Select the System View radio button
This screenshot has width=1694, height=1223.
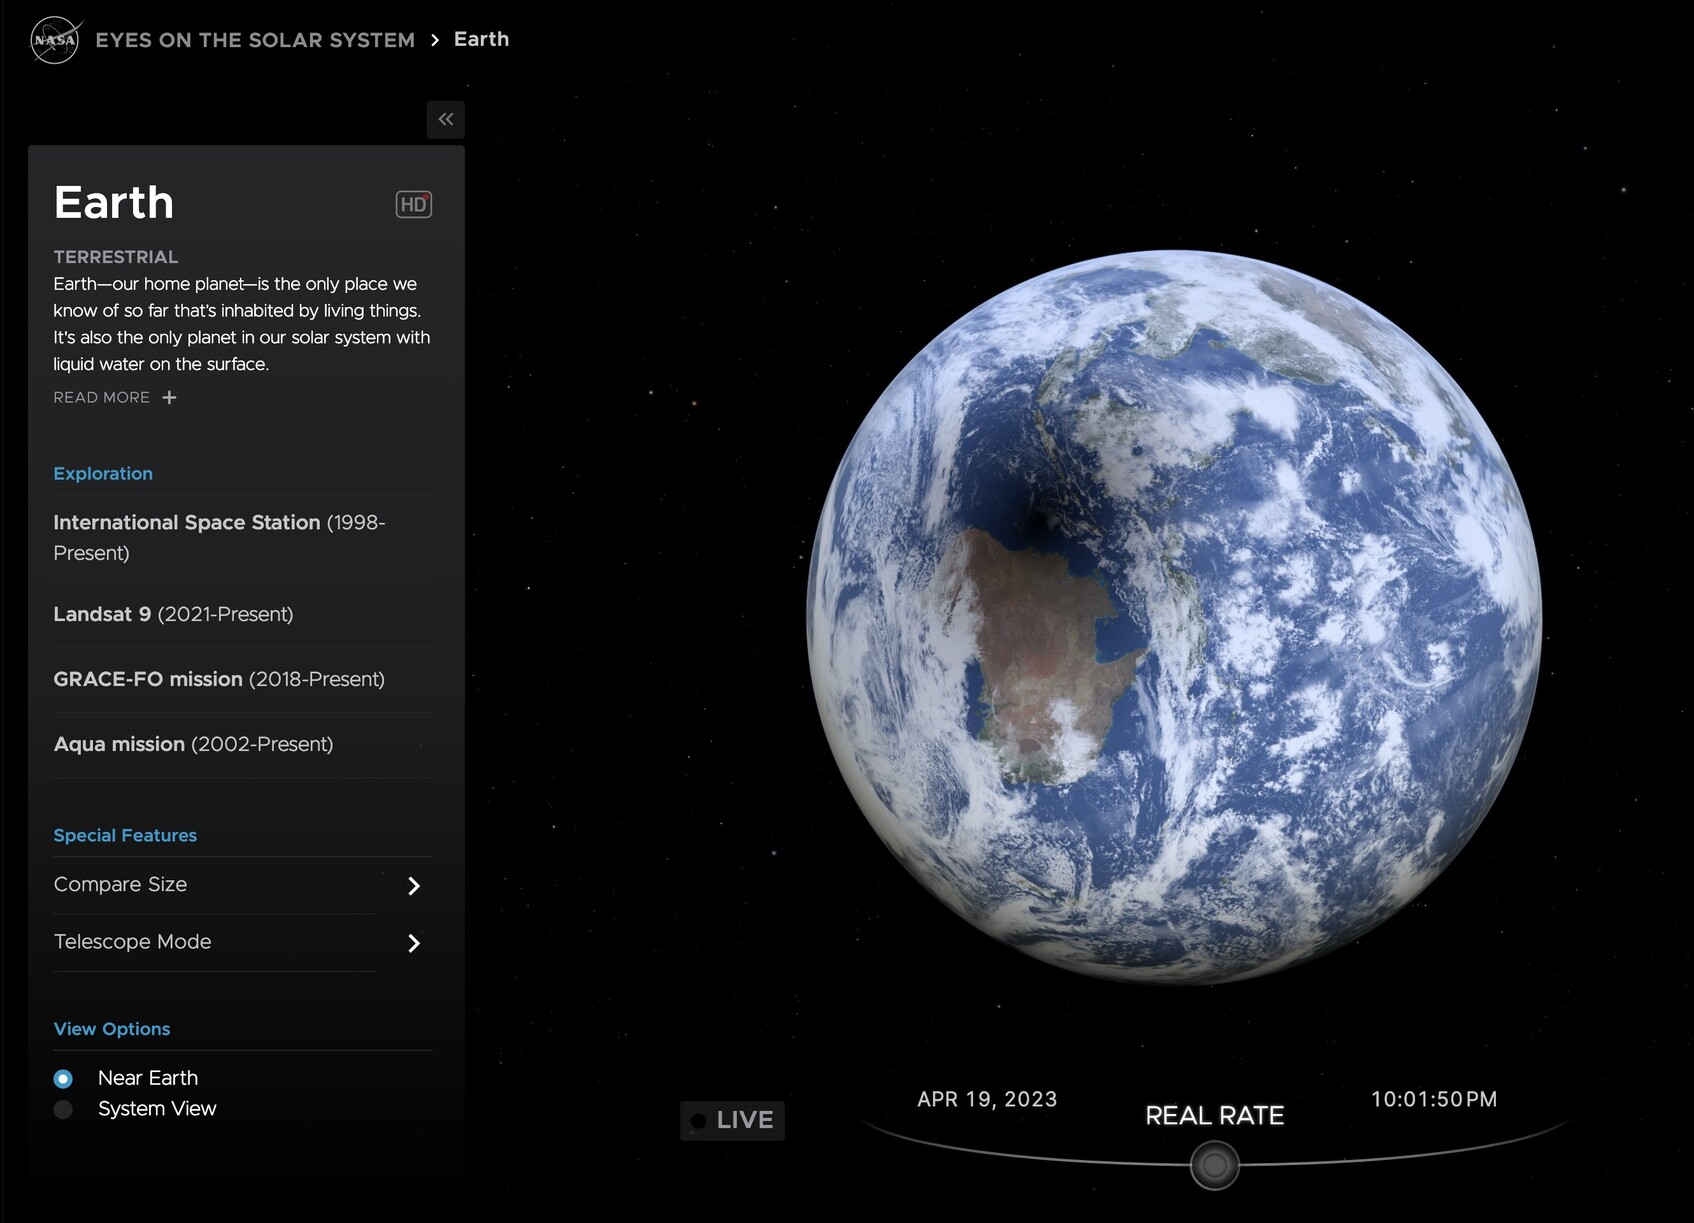[63, 1110]
